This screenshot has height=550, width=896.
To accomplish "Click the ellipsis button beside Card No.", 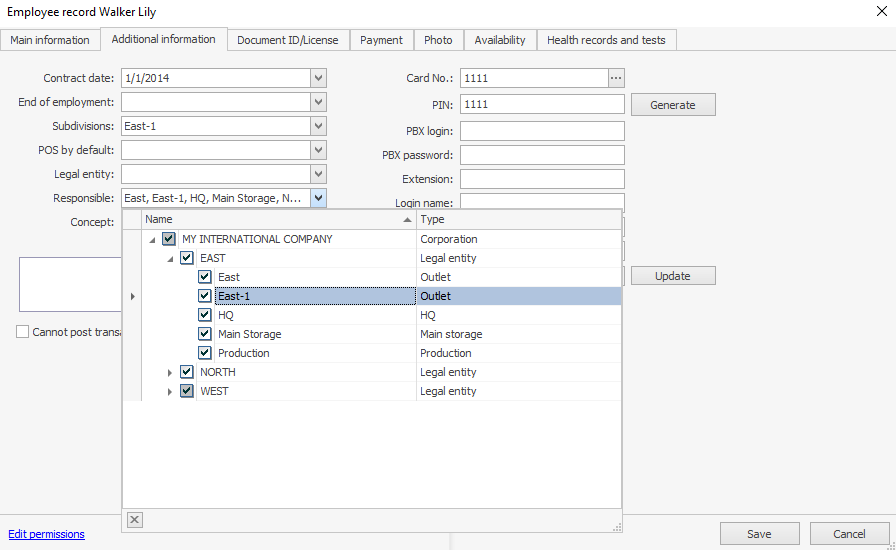I will [x=616, y=78].
